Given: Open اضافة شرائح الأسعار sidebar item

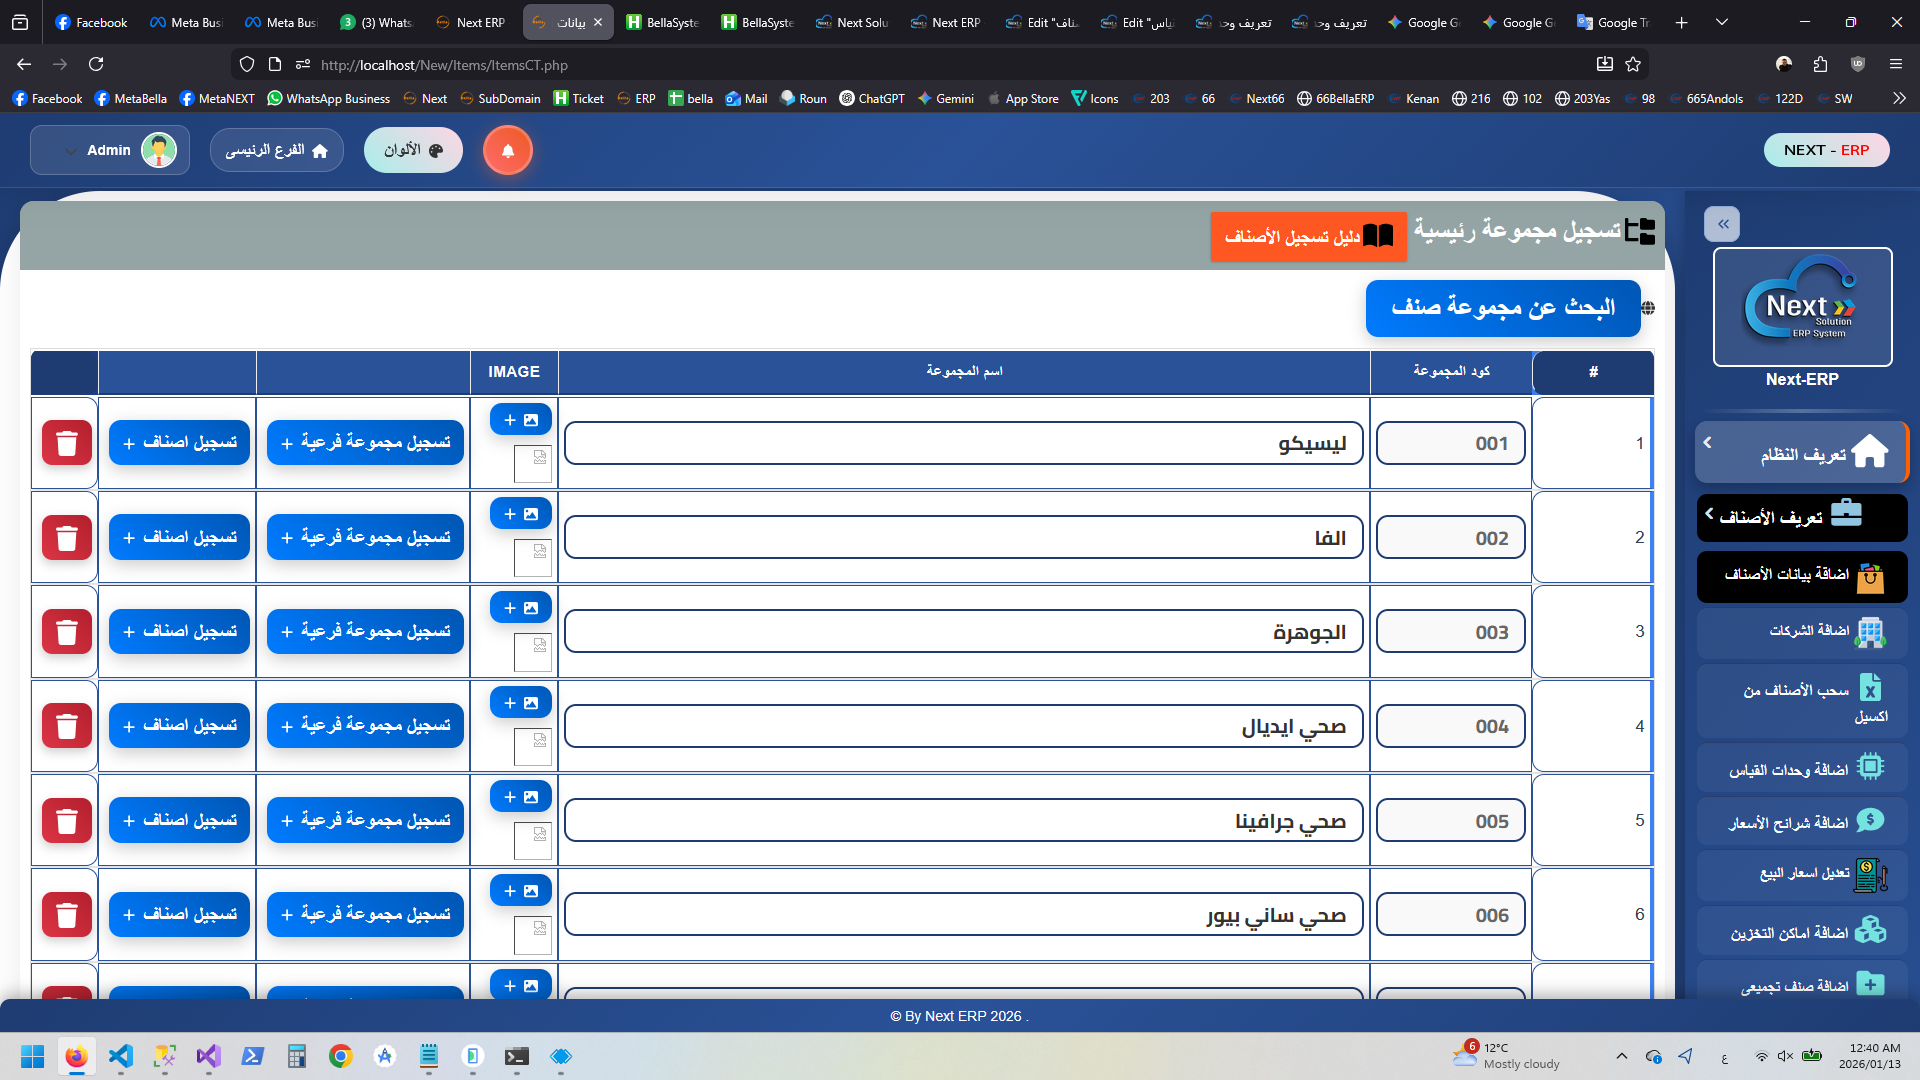Looking at the screenshot, I should tap(1802, 822).
